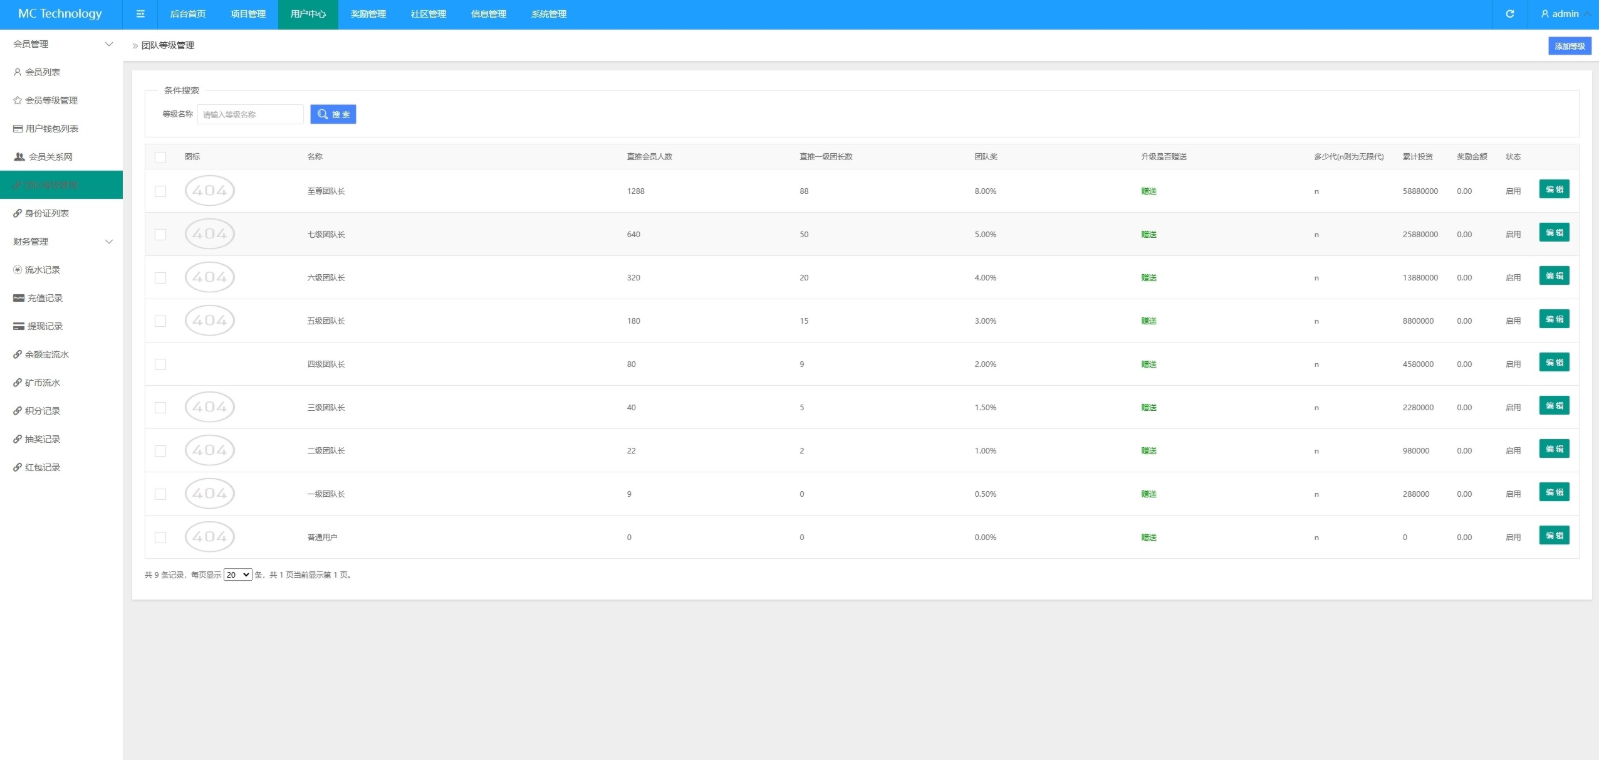Open 提现记录 in the sidebar
Screen dimensions: 1599x760
pyautogui.click(x=44, y=326)
